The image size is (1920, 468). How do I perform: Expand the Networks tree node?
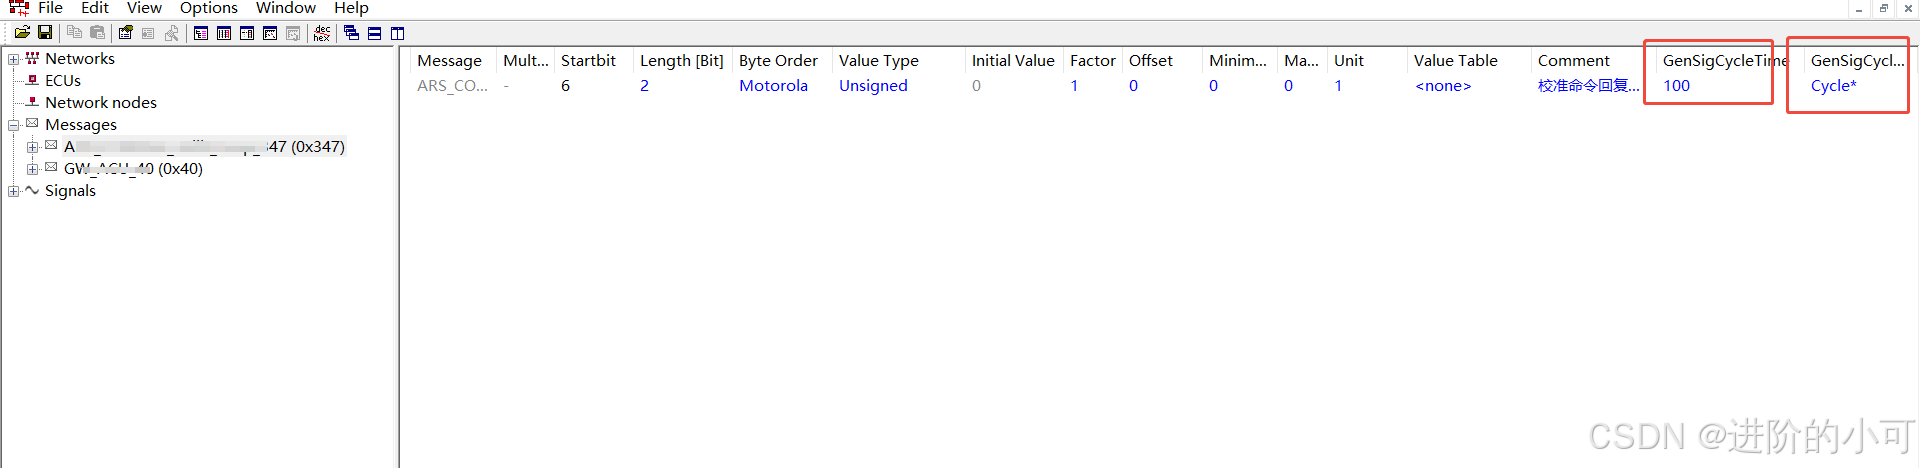click(13, 59)
